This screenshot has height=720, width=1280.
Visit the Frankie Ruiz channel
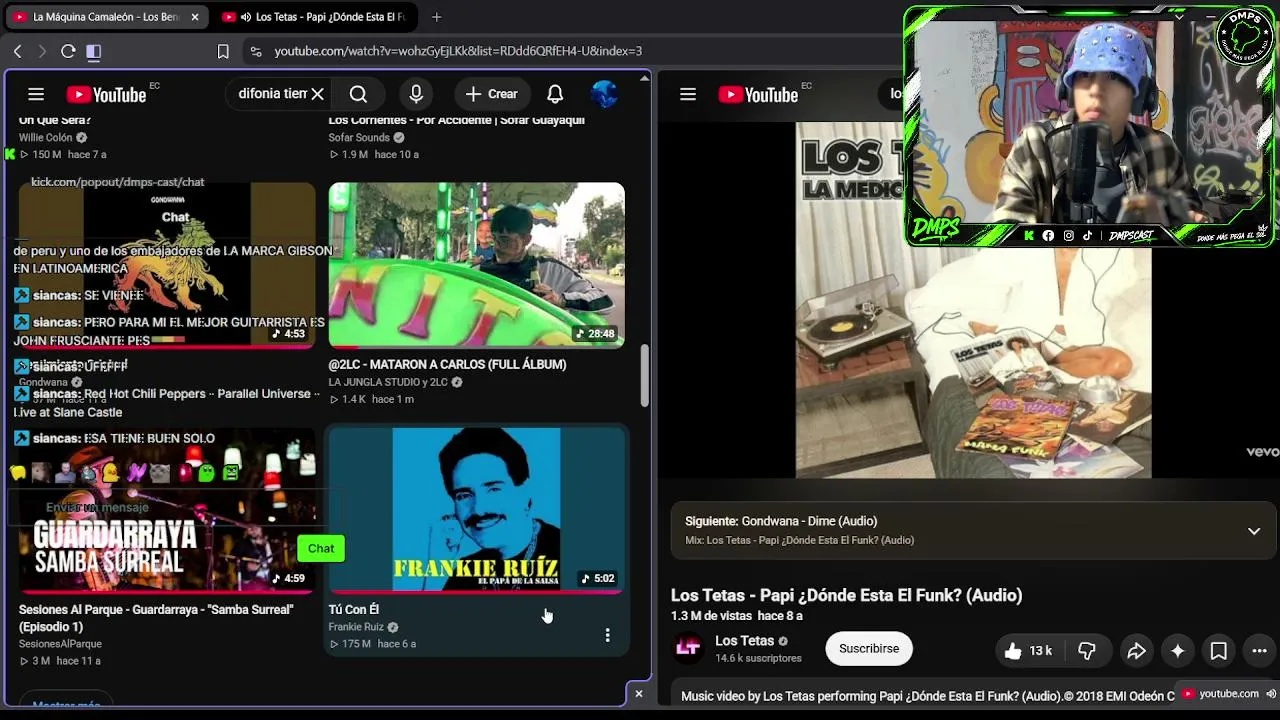[356, 627]
